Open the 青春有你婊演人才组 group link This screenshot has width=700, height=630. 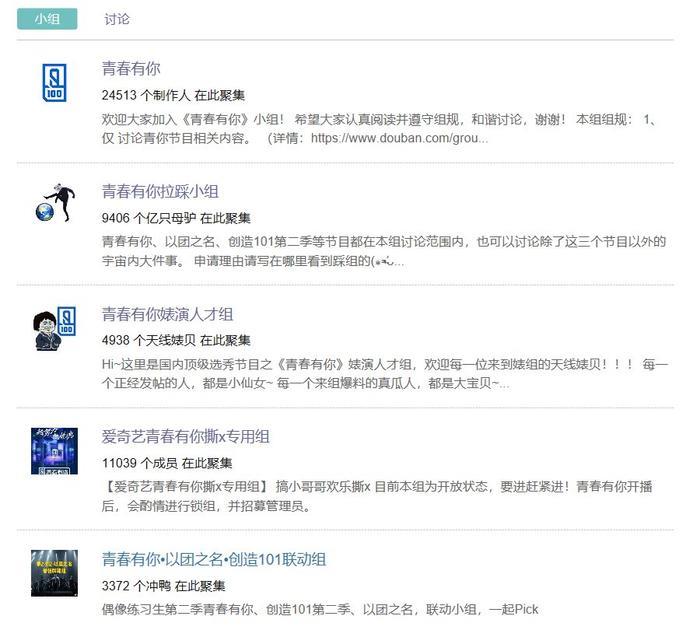coord(167,314)
